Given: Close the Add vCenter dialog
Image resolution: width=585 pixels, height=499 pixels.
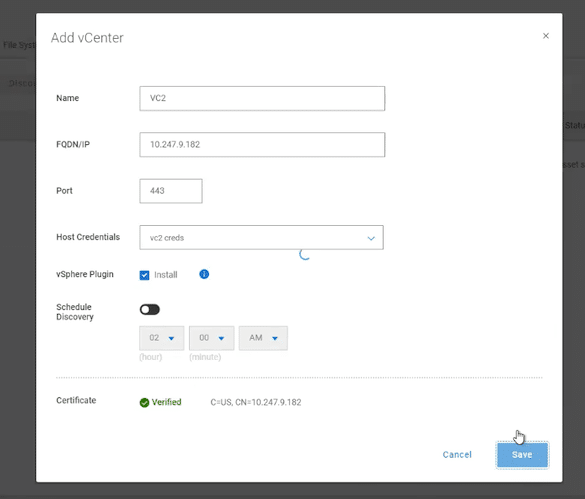Looking at the screenshot, I should pos(546,36).
